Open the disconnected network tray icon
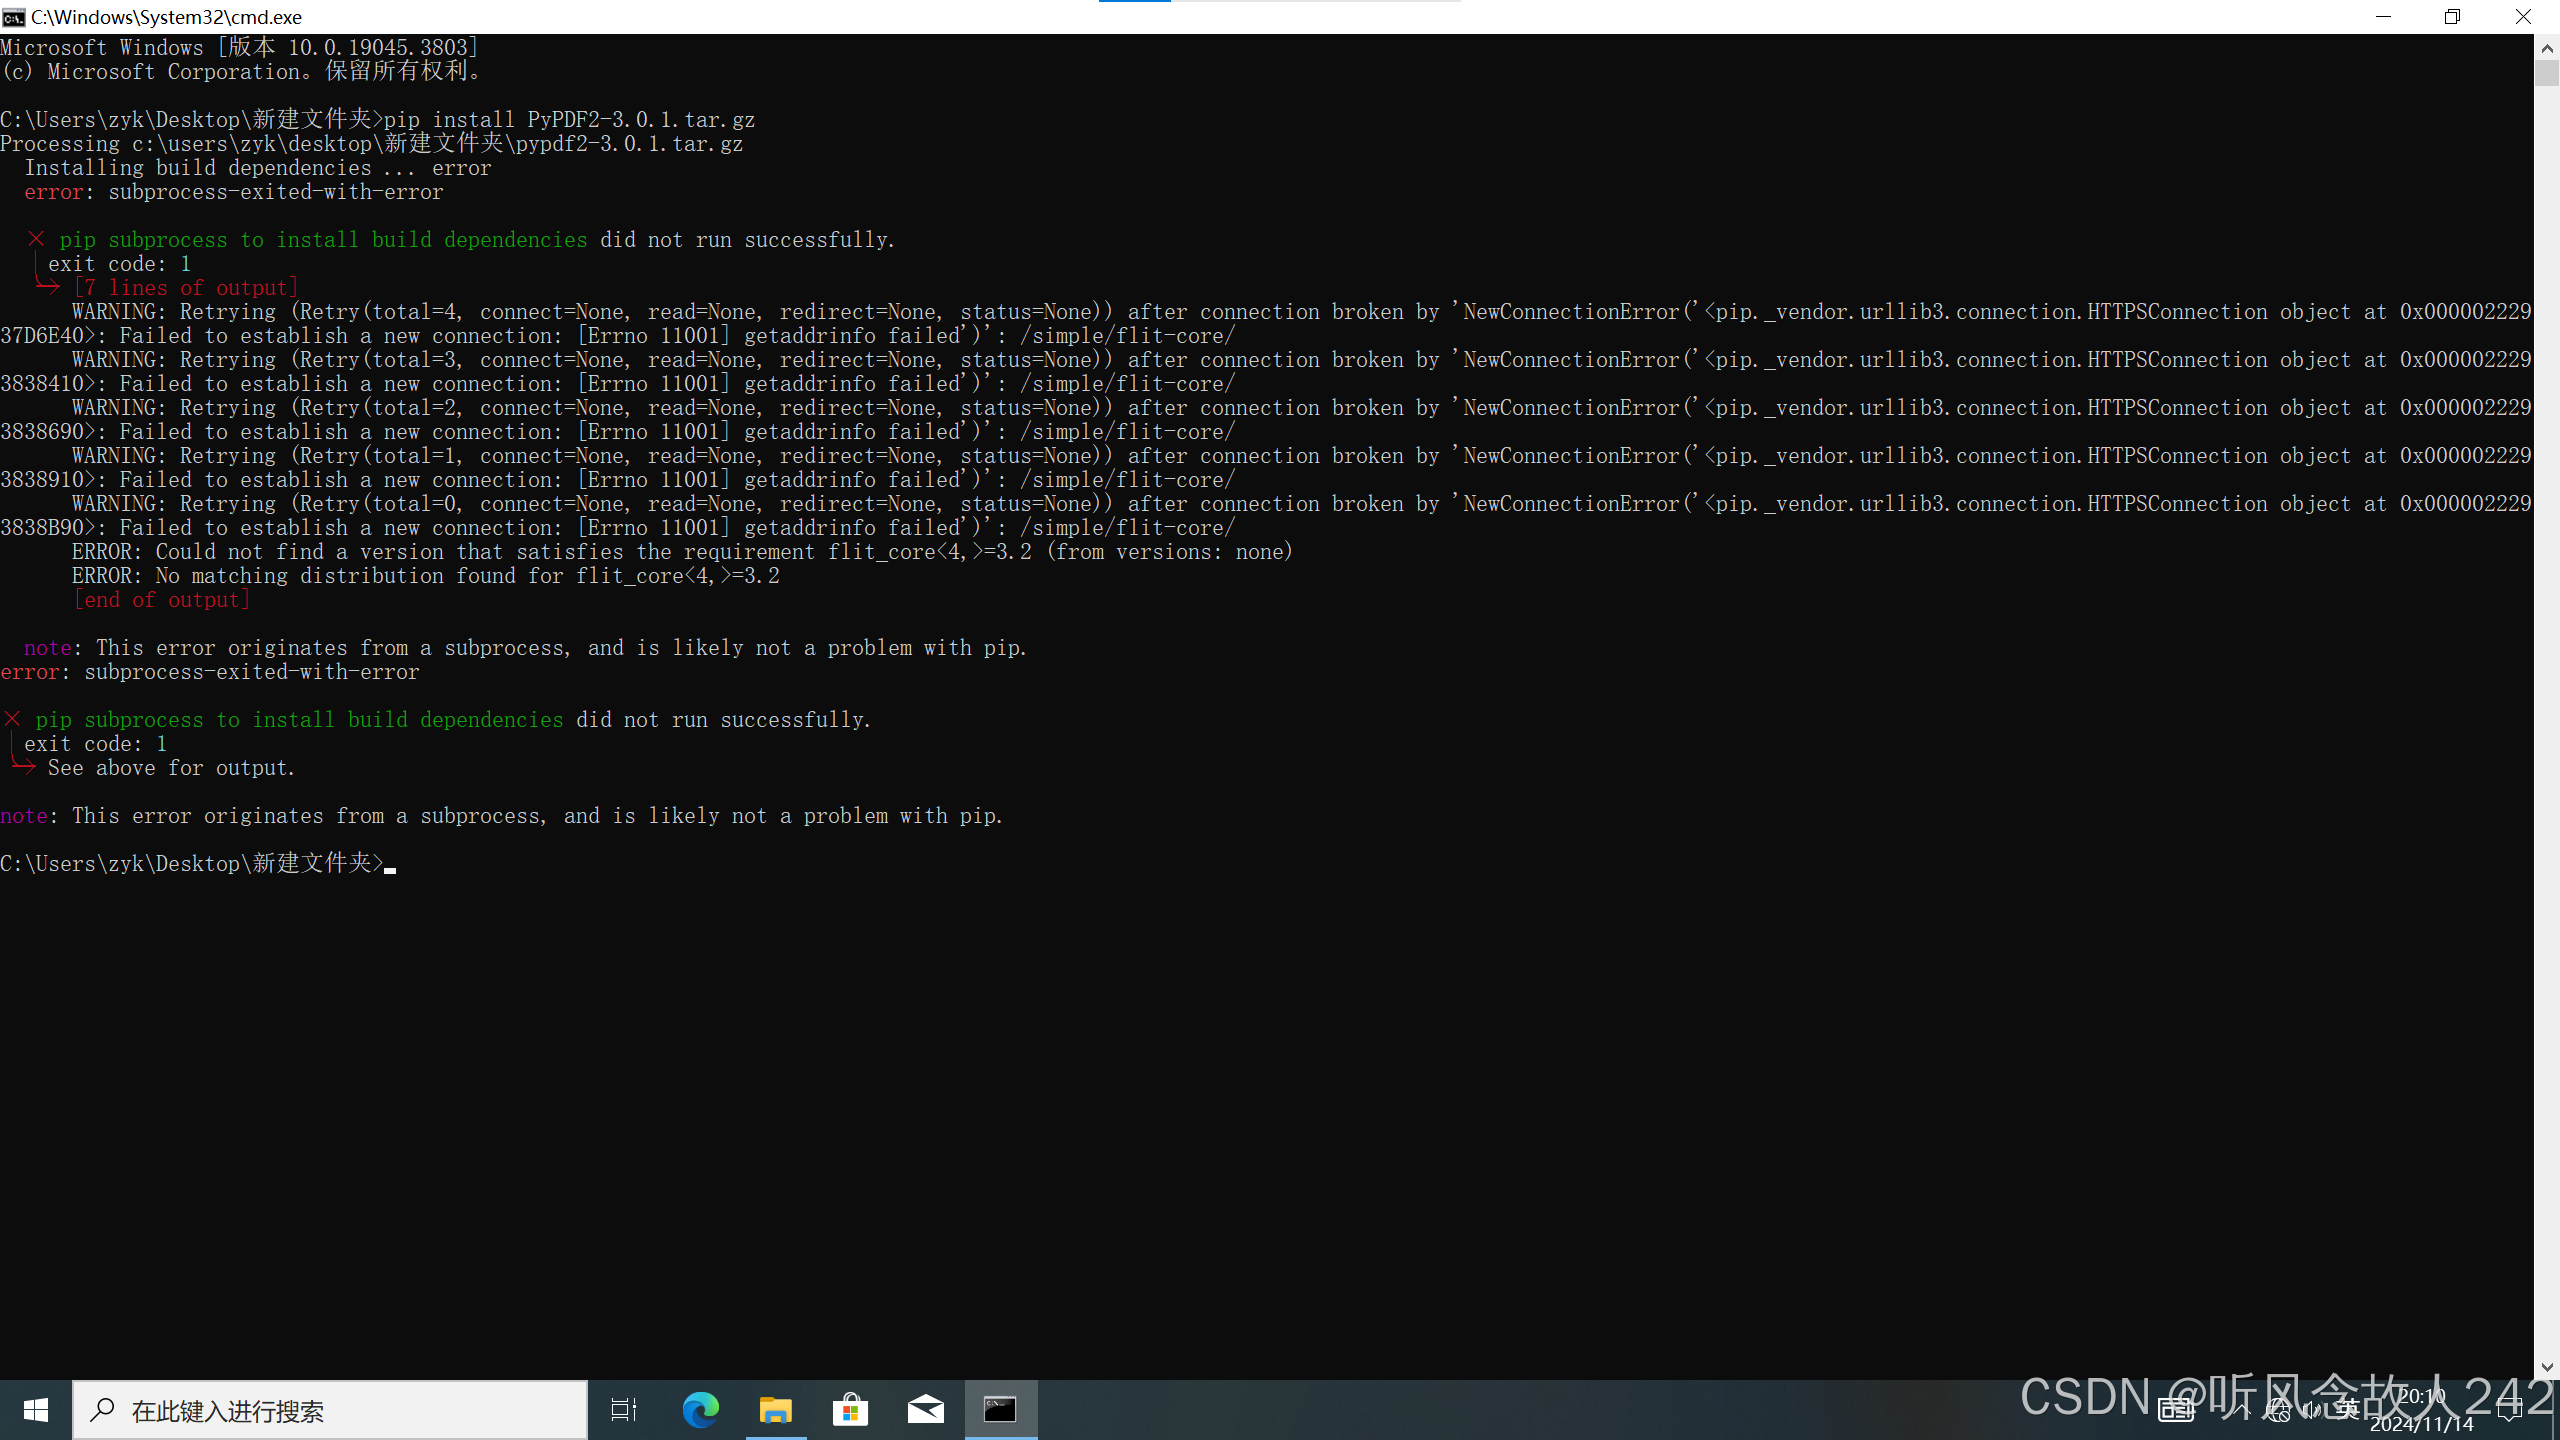2560x1440 pixels. pyautogui.click(x=2278, y=1411)
